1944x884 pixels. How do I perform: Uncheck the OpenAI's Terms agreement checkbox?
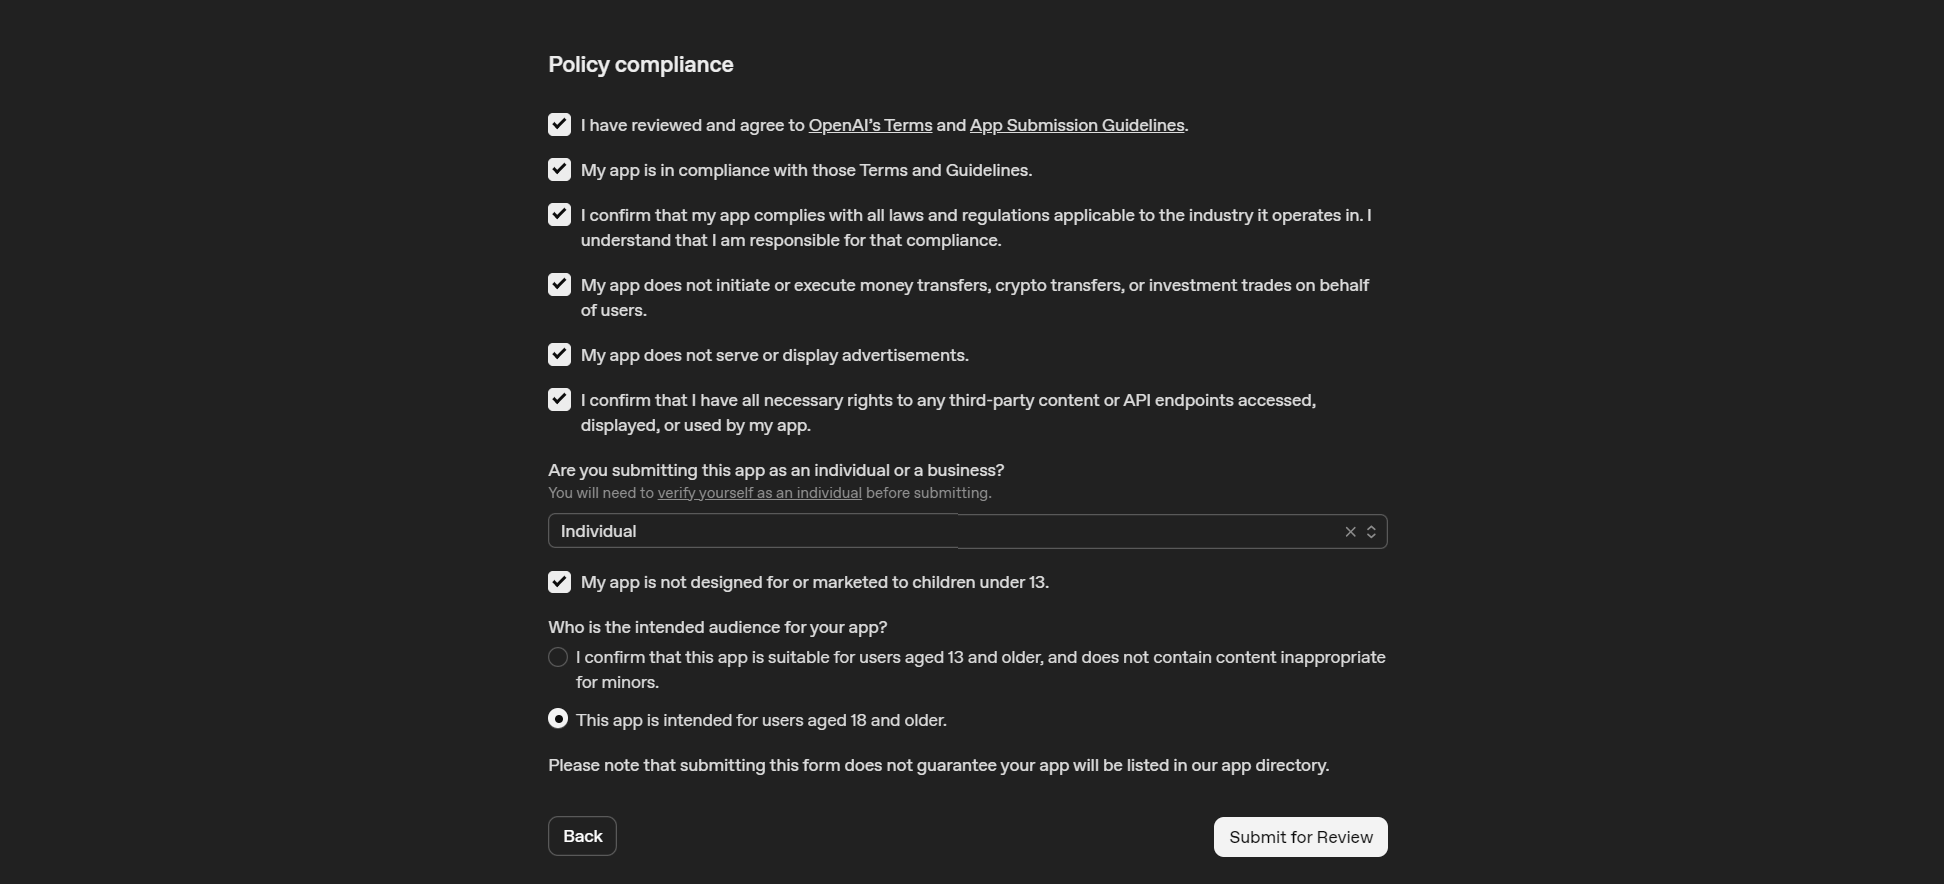[x=558, y=124]
